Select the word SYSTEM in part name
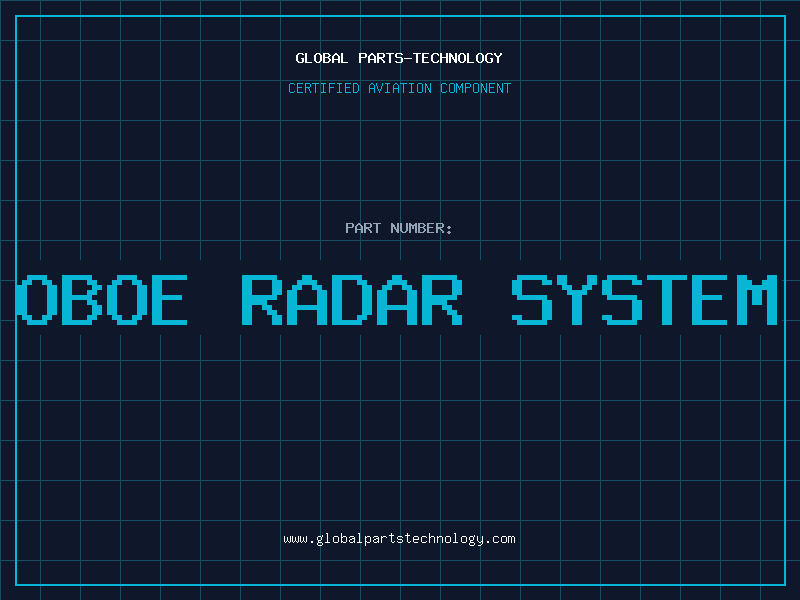Image resolution: width=800 pixels, height=600 pixels. (x=645, y=300)
